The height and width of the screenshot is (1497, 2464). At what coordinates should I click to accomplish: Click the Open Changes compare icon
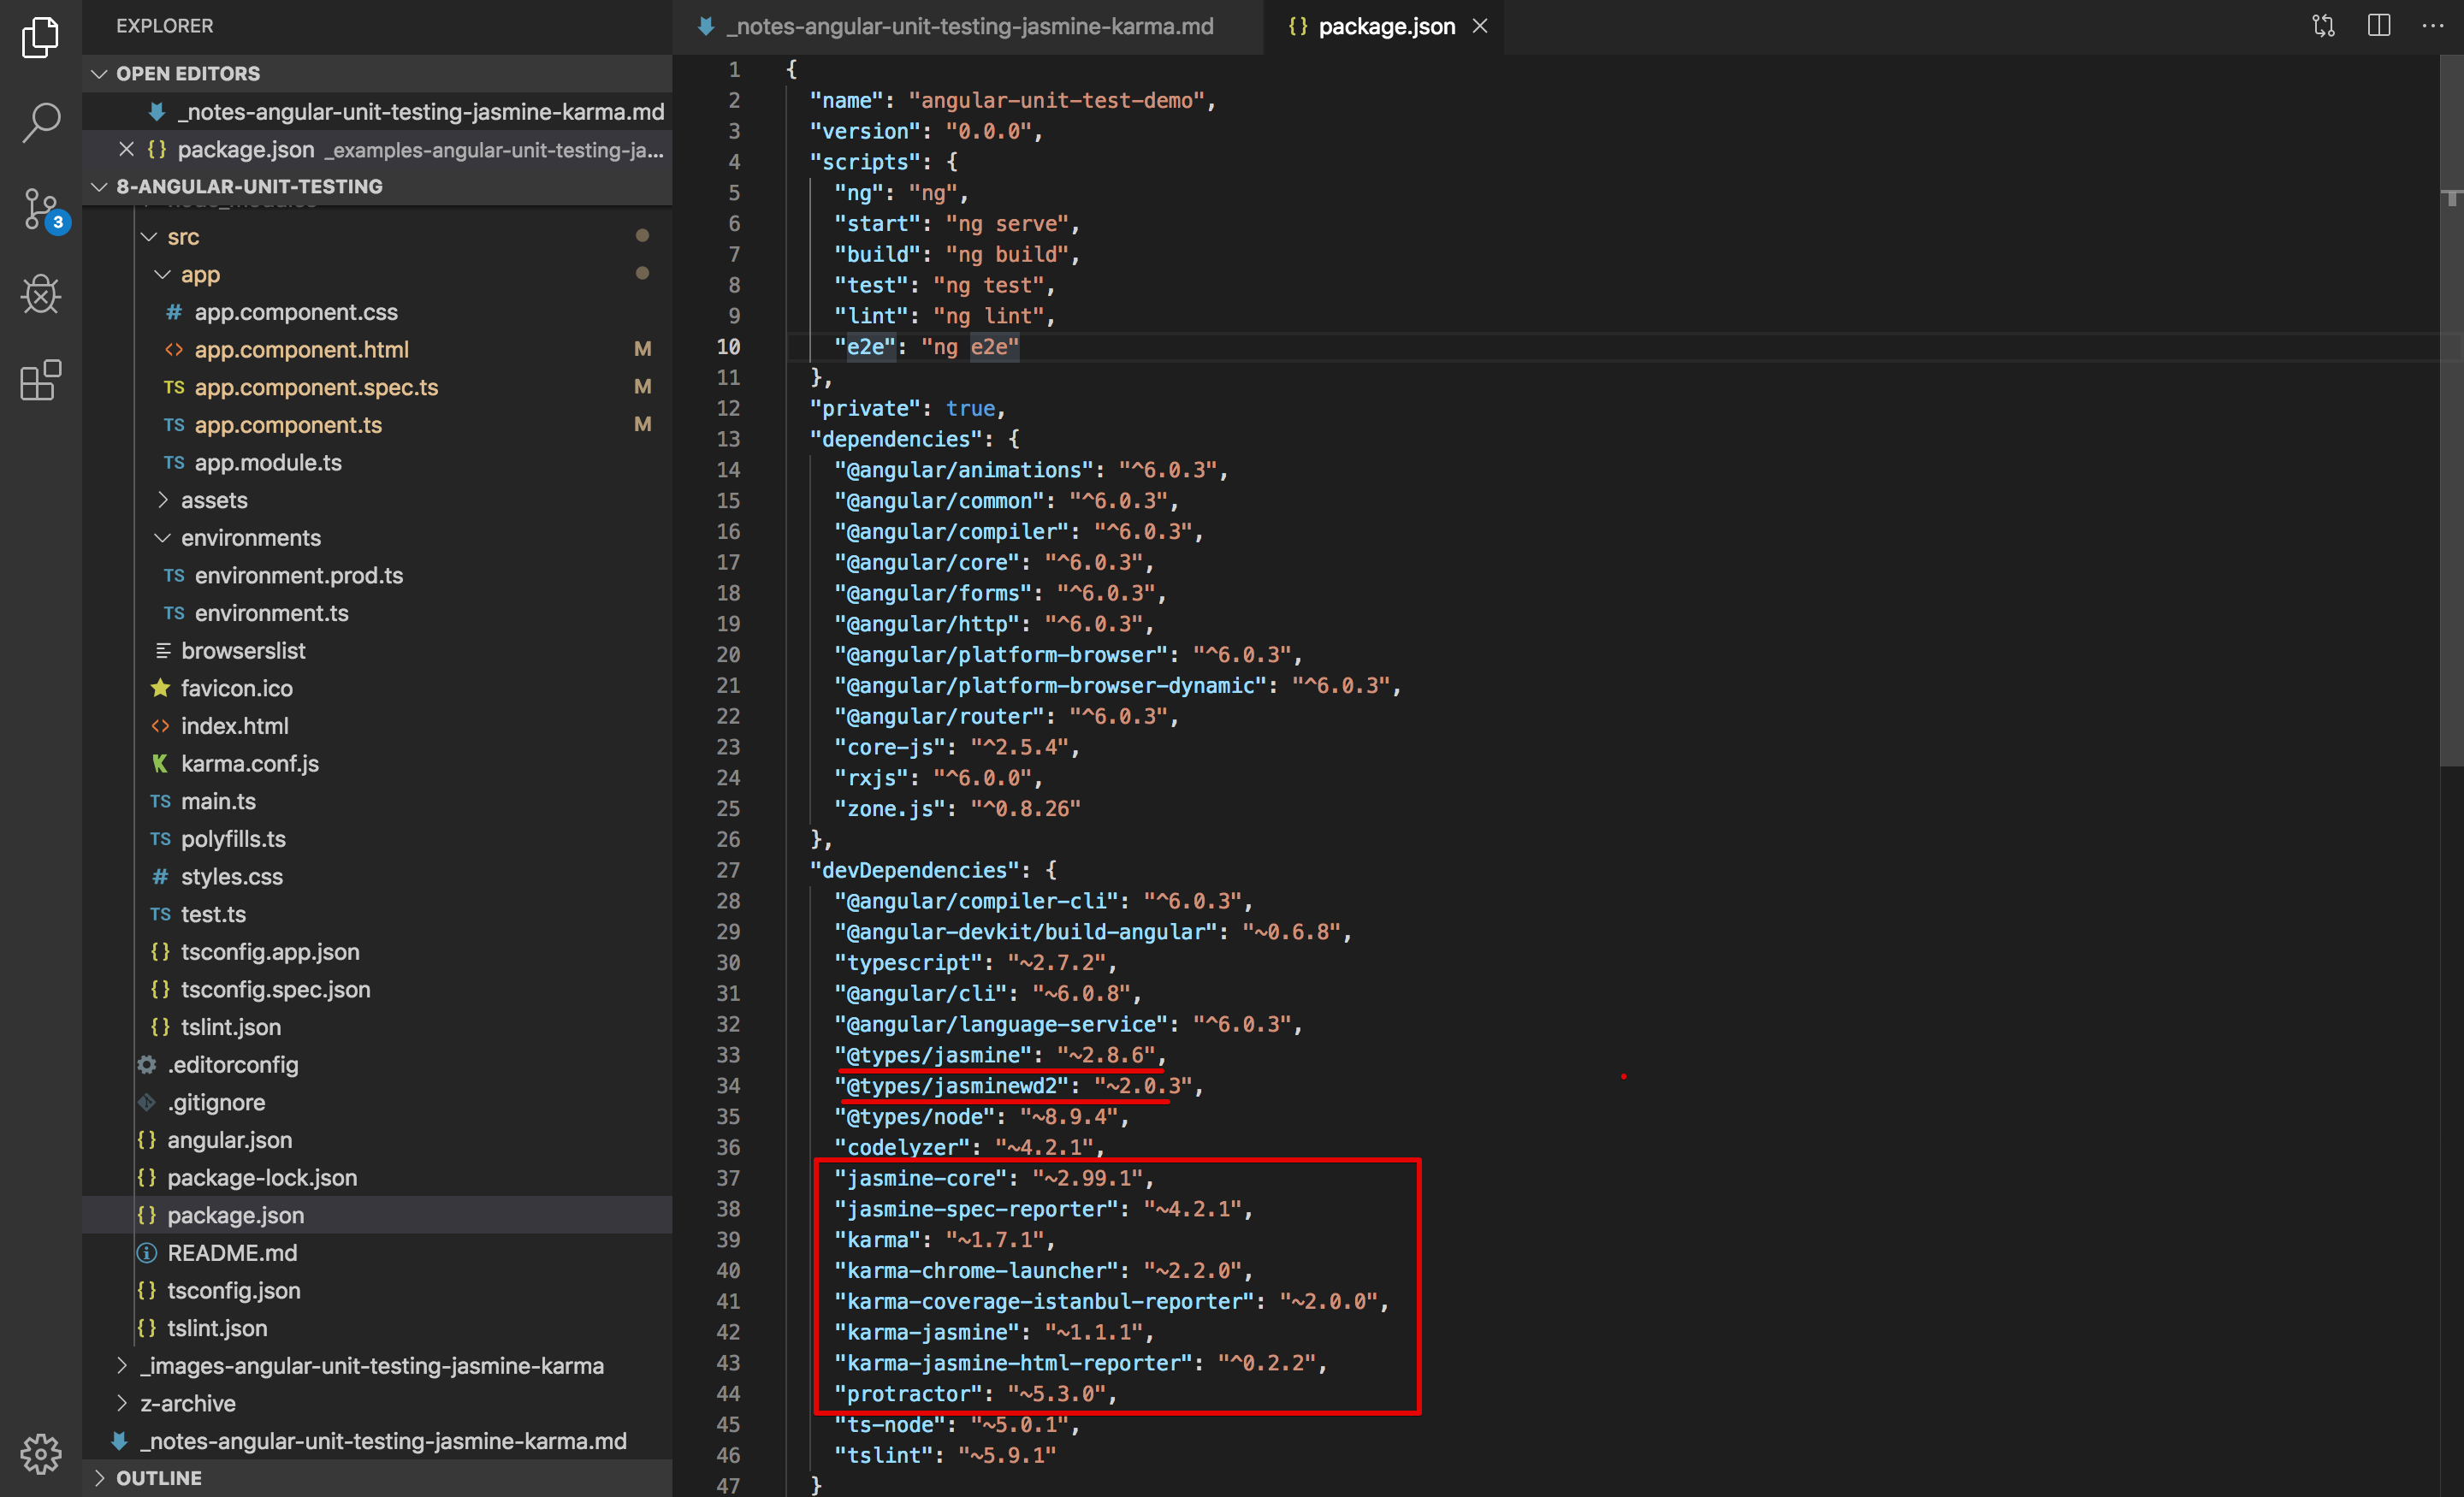pyautogui.click(x=2323, y=26)
